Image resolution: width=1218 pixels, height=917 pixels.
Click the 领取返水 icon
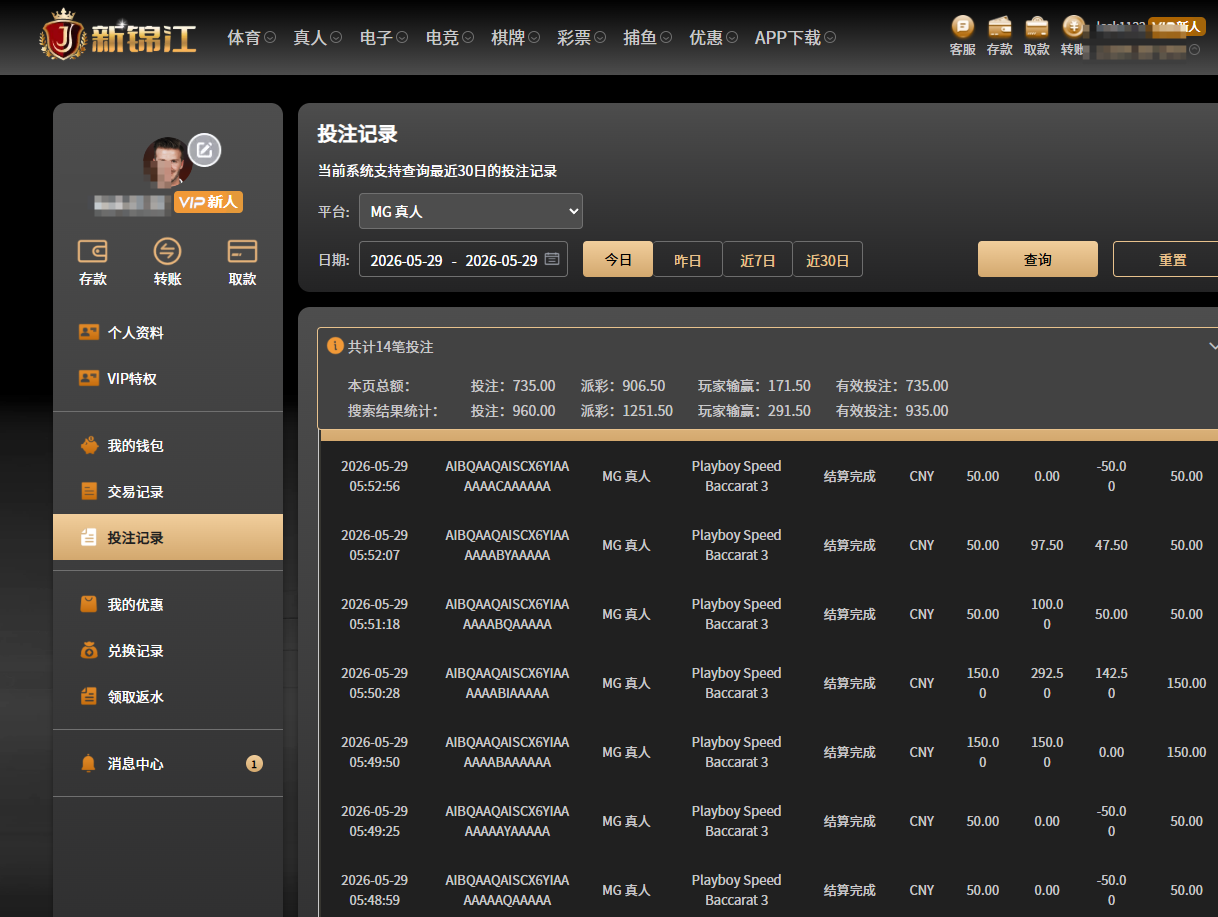coord(89,696)
